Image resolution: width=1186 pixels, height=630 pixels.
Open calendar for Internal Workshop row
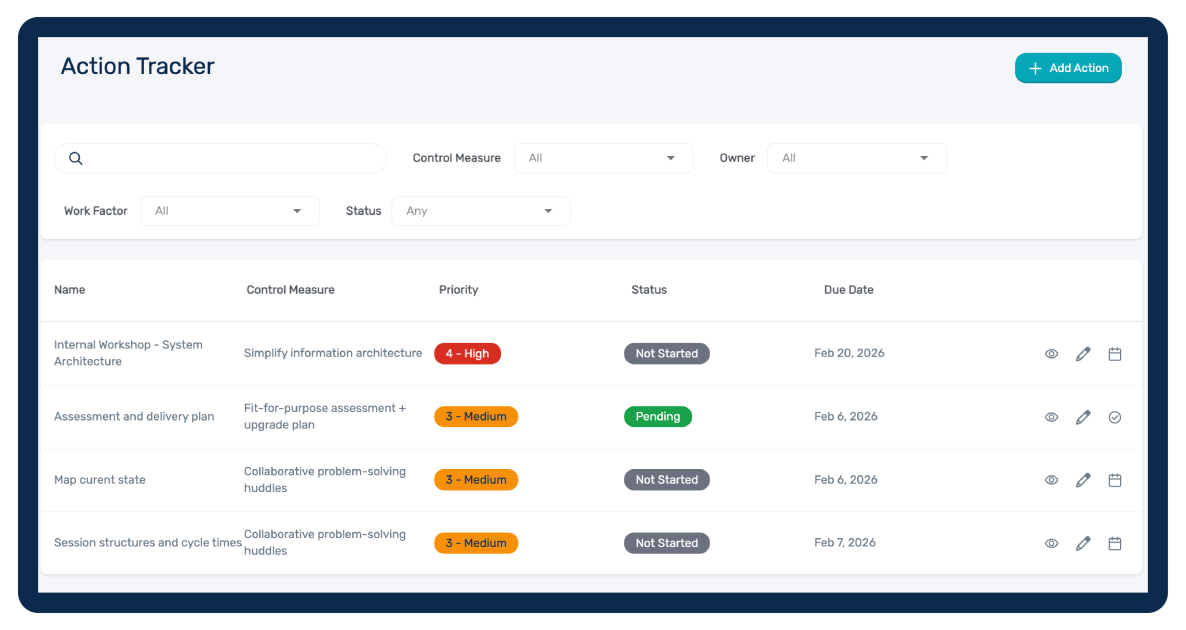1115,354
